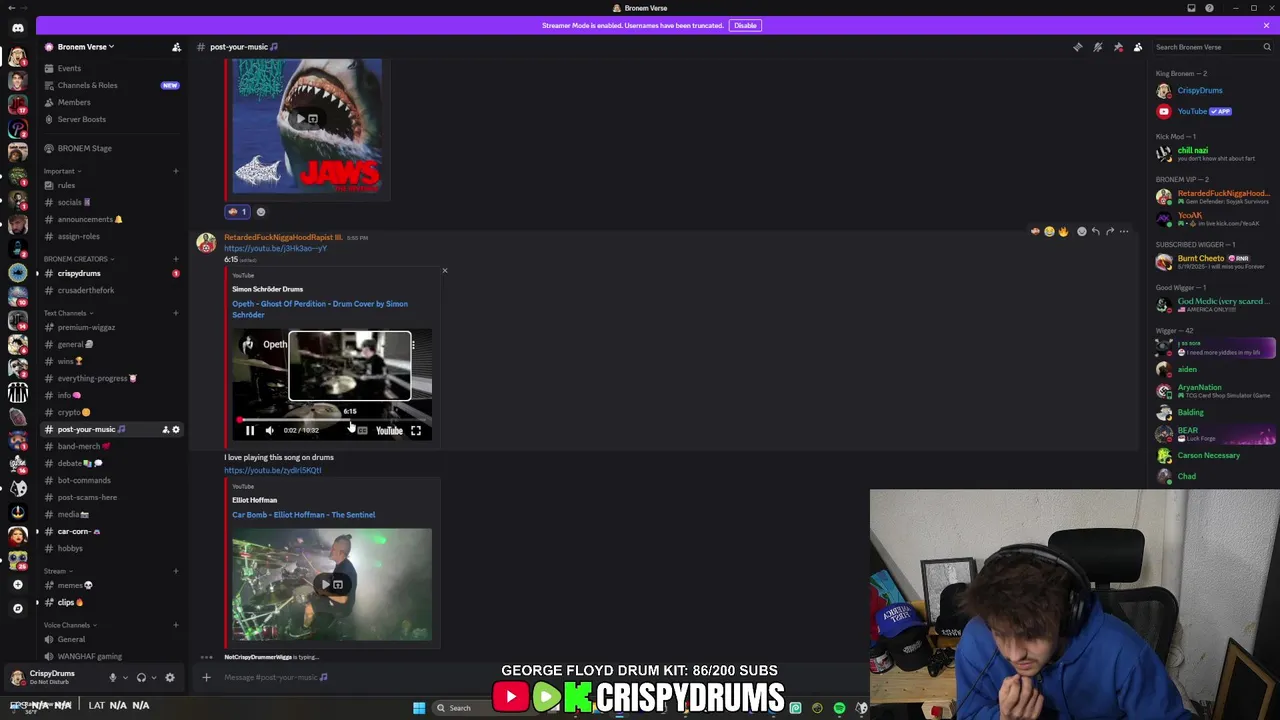
Task: Open Channels & Roles
Action: [112, 86]
